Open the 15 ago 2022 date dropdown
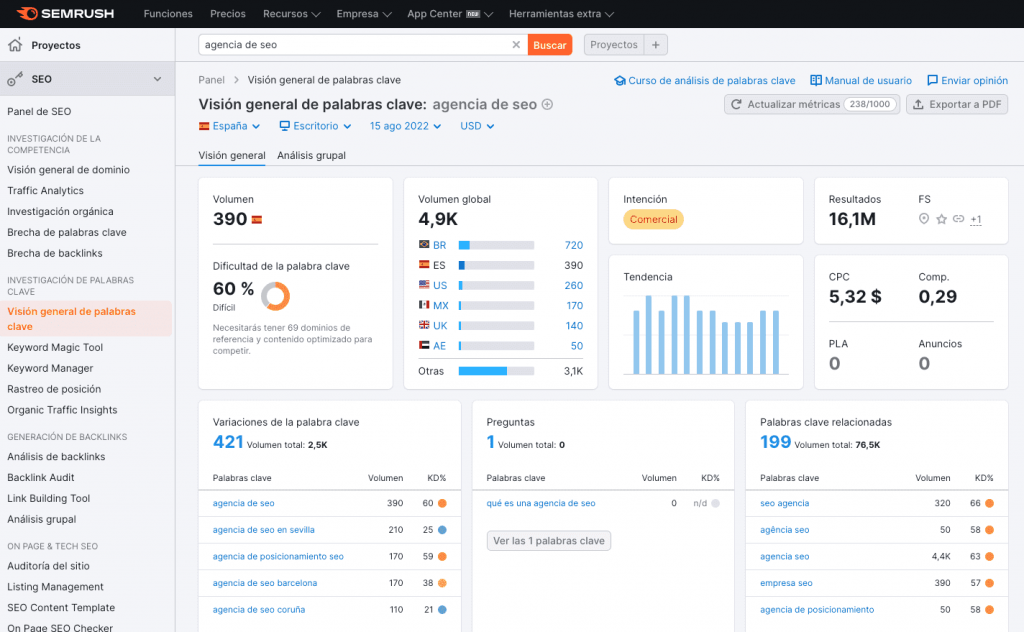The image size is (1024, 632). click(x=405, y=126)
